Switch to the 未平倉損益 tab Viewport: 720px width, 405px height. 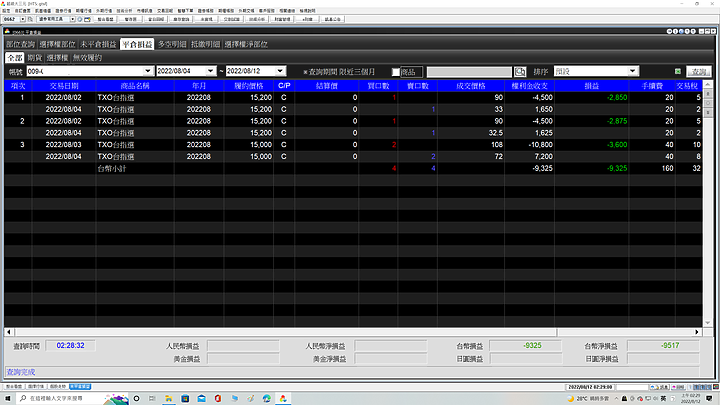(x=98, y=45)
